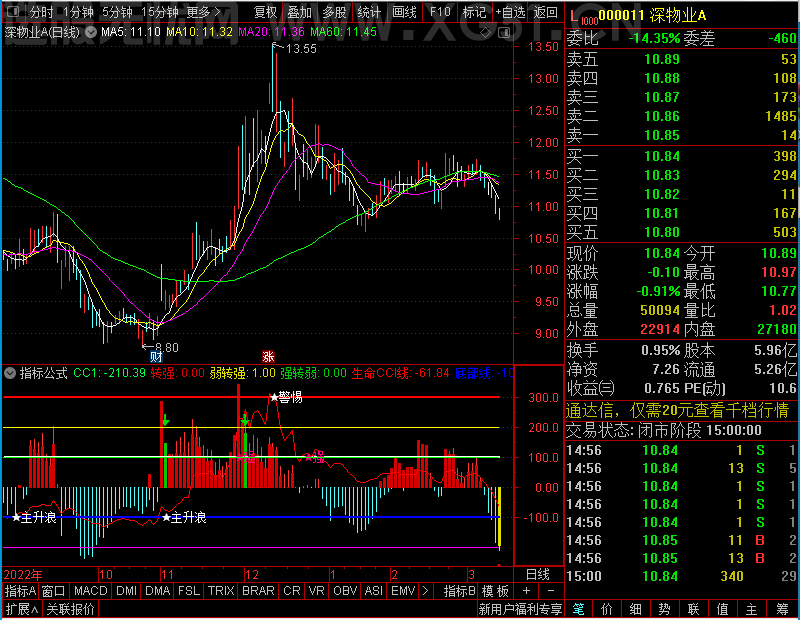Open dropdown next to 深物业A(日线)

click(91, 32)
